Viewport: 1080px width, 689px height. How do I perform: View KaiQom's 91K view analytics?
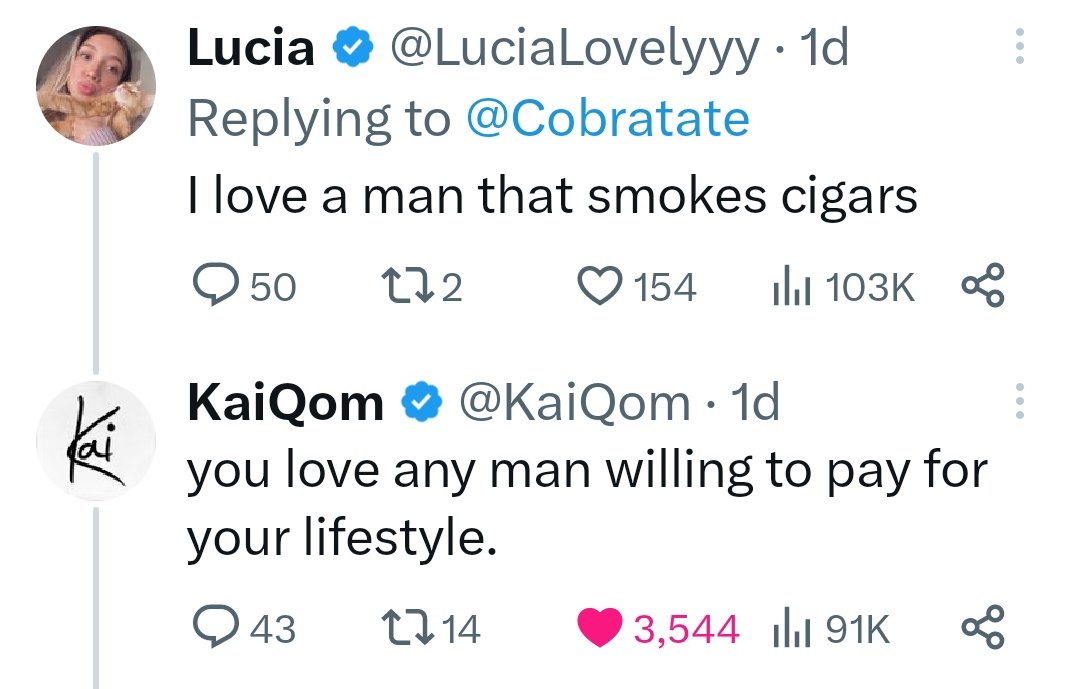(x=831, y=628)
